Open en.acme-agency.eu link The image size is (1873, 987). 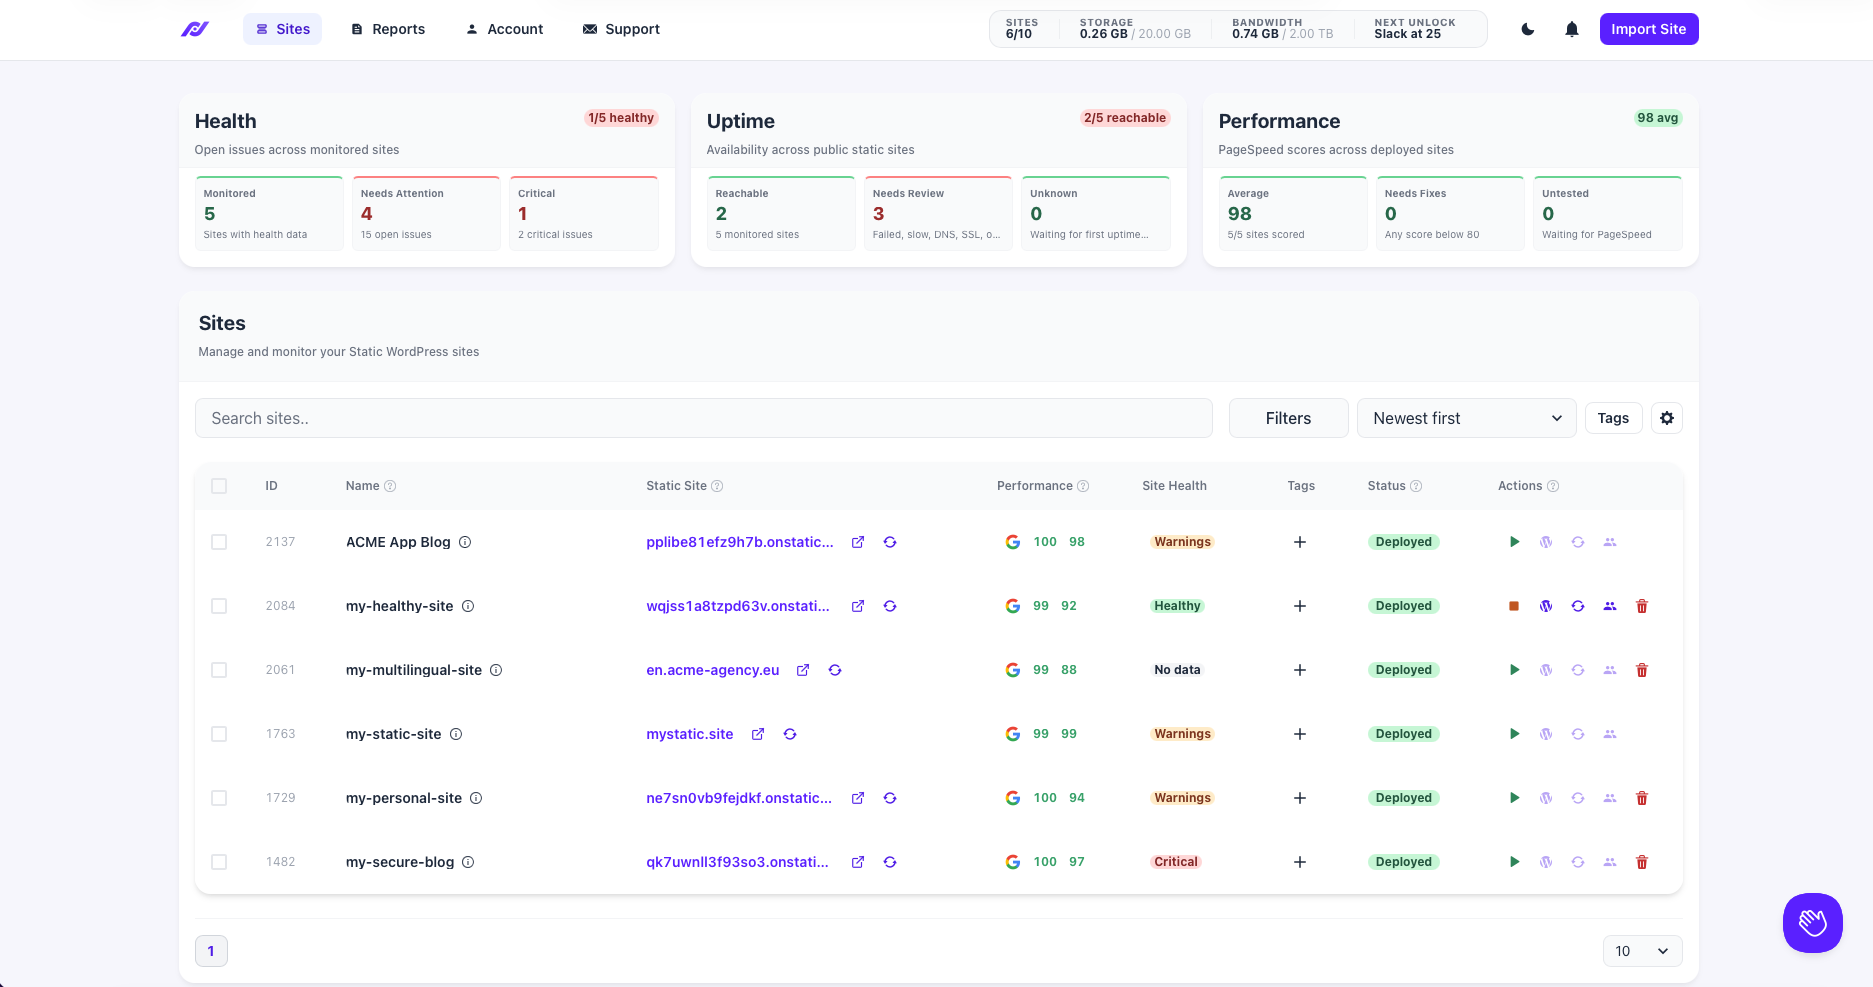(x=712, y=670)
